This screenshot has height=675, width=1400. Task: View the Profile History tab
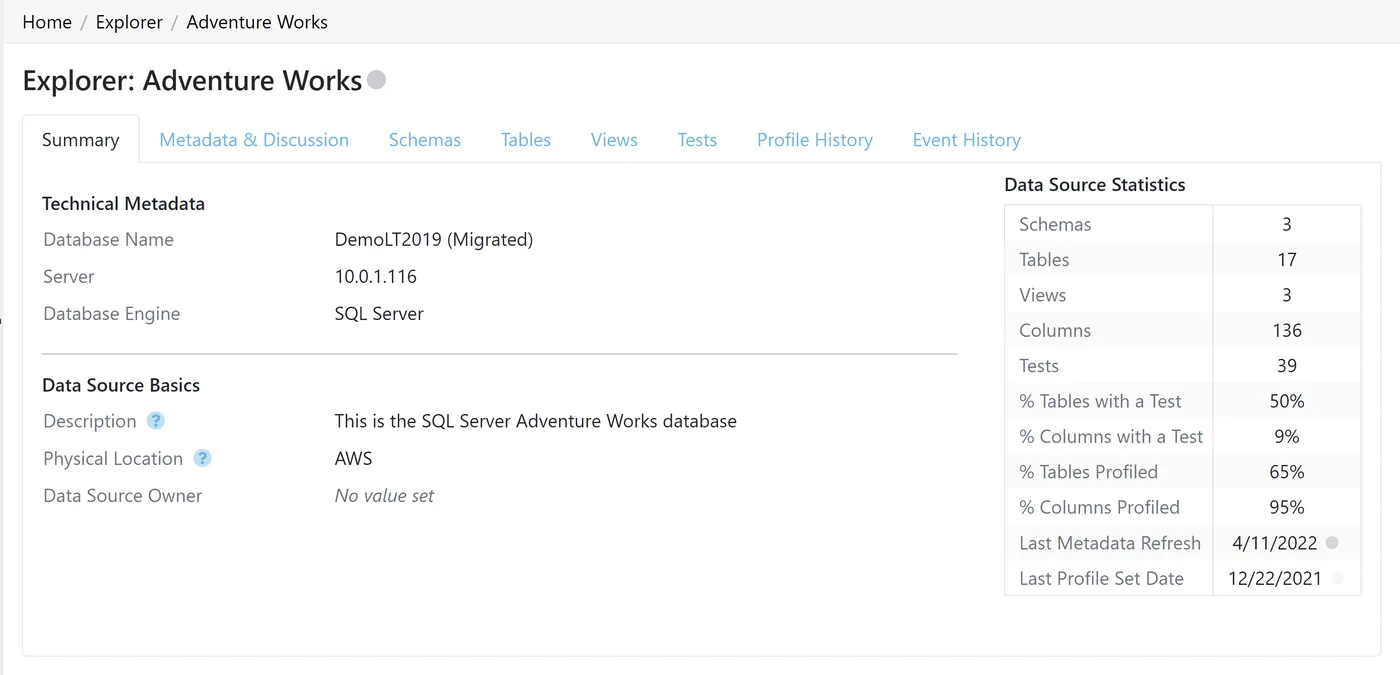pyautogui.click(x=815, y=140)
